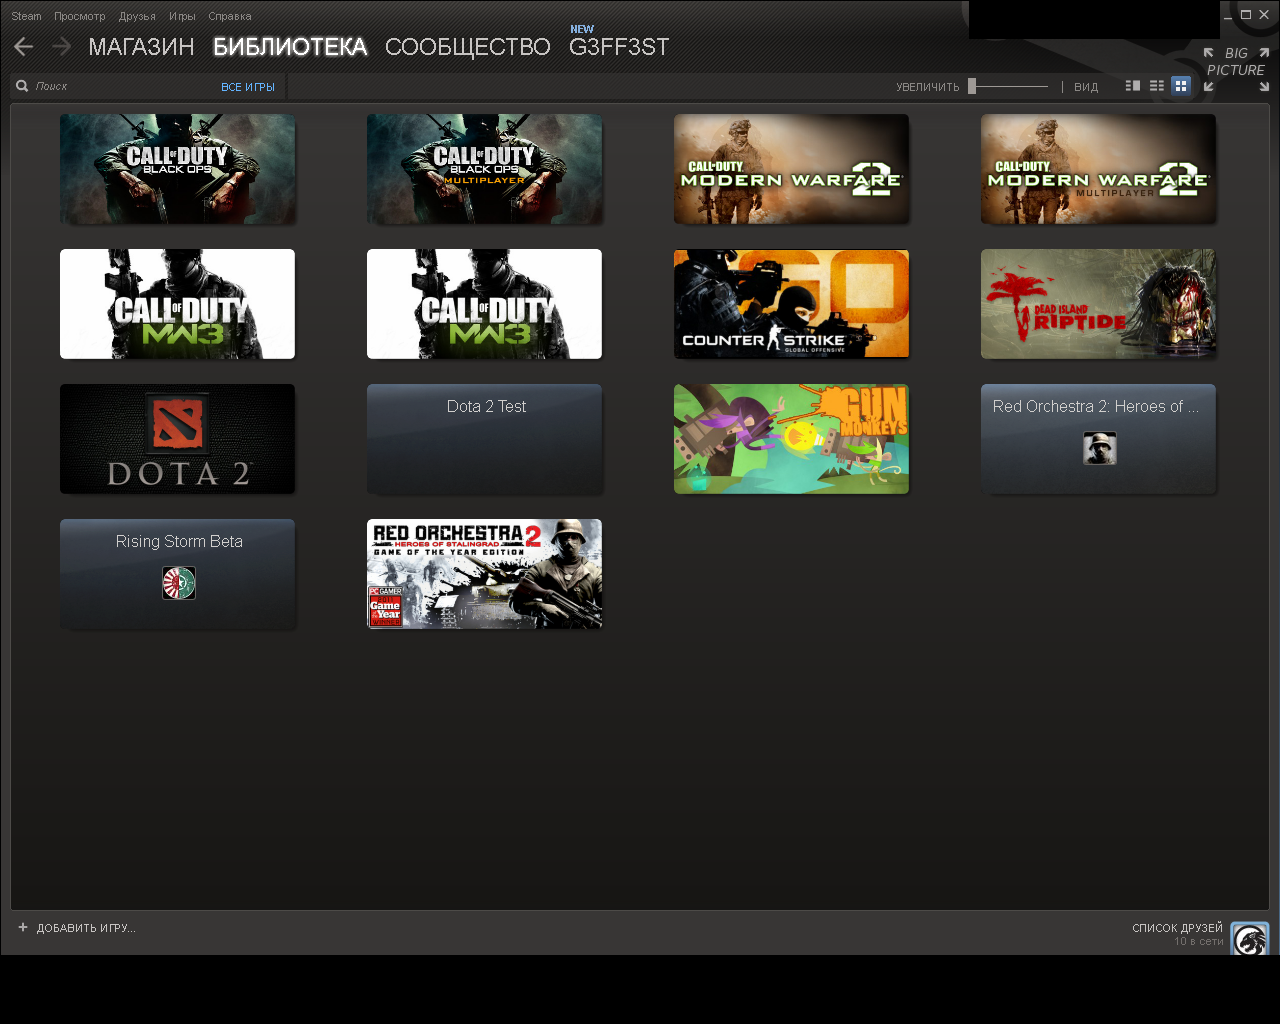Image resolution: width=1280 pixels, height=1024 pixels.
Task: Click the plus icon to add game
Action: [23, 927]
